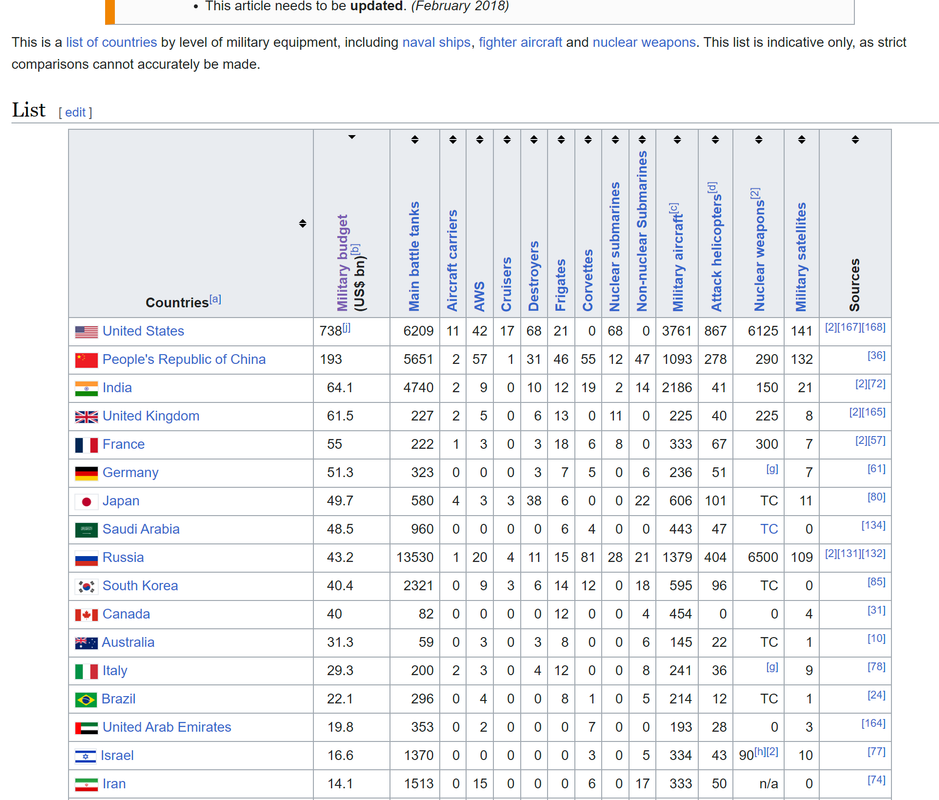This screenshot has width=939, height=800.
Task: Open the Military satellites header link
Action: (x=801, y=257)
